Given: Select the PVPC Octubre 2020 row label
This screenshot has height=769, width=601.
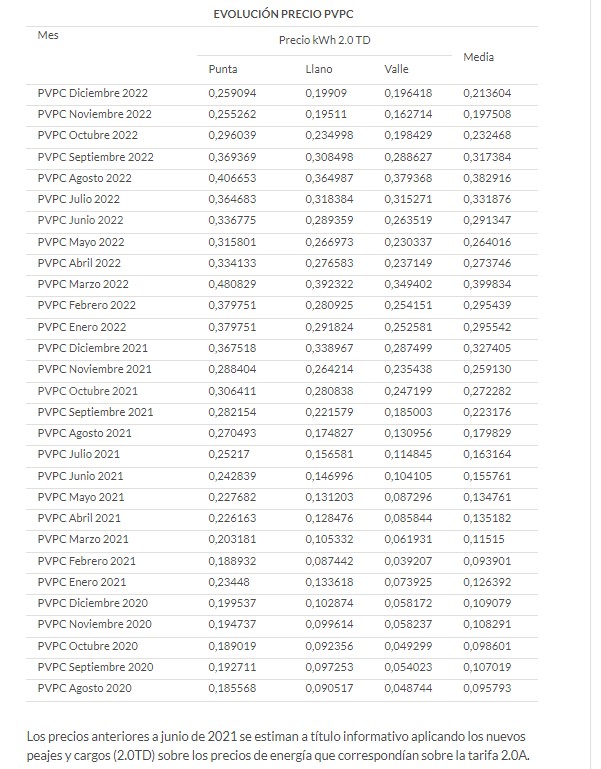Looking at the screenshot, I should tap(87, 646).
